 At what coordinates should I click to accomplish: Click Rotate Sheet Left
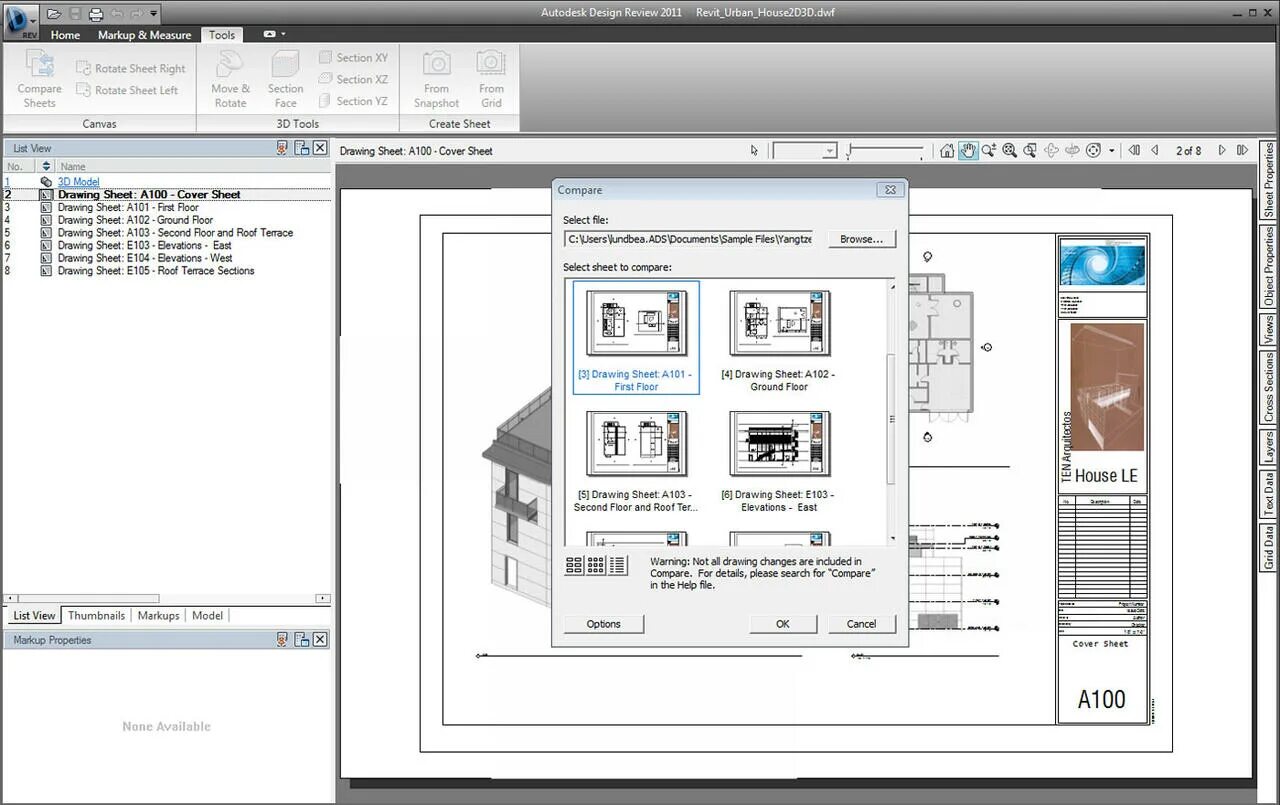click(x=128, y=90)
